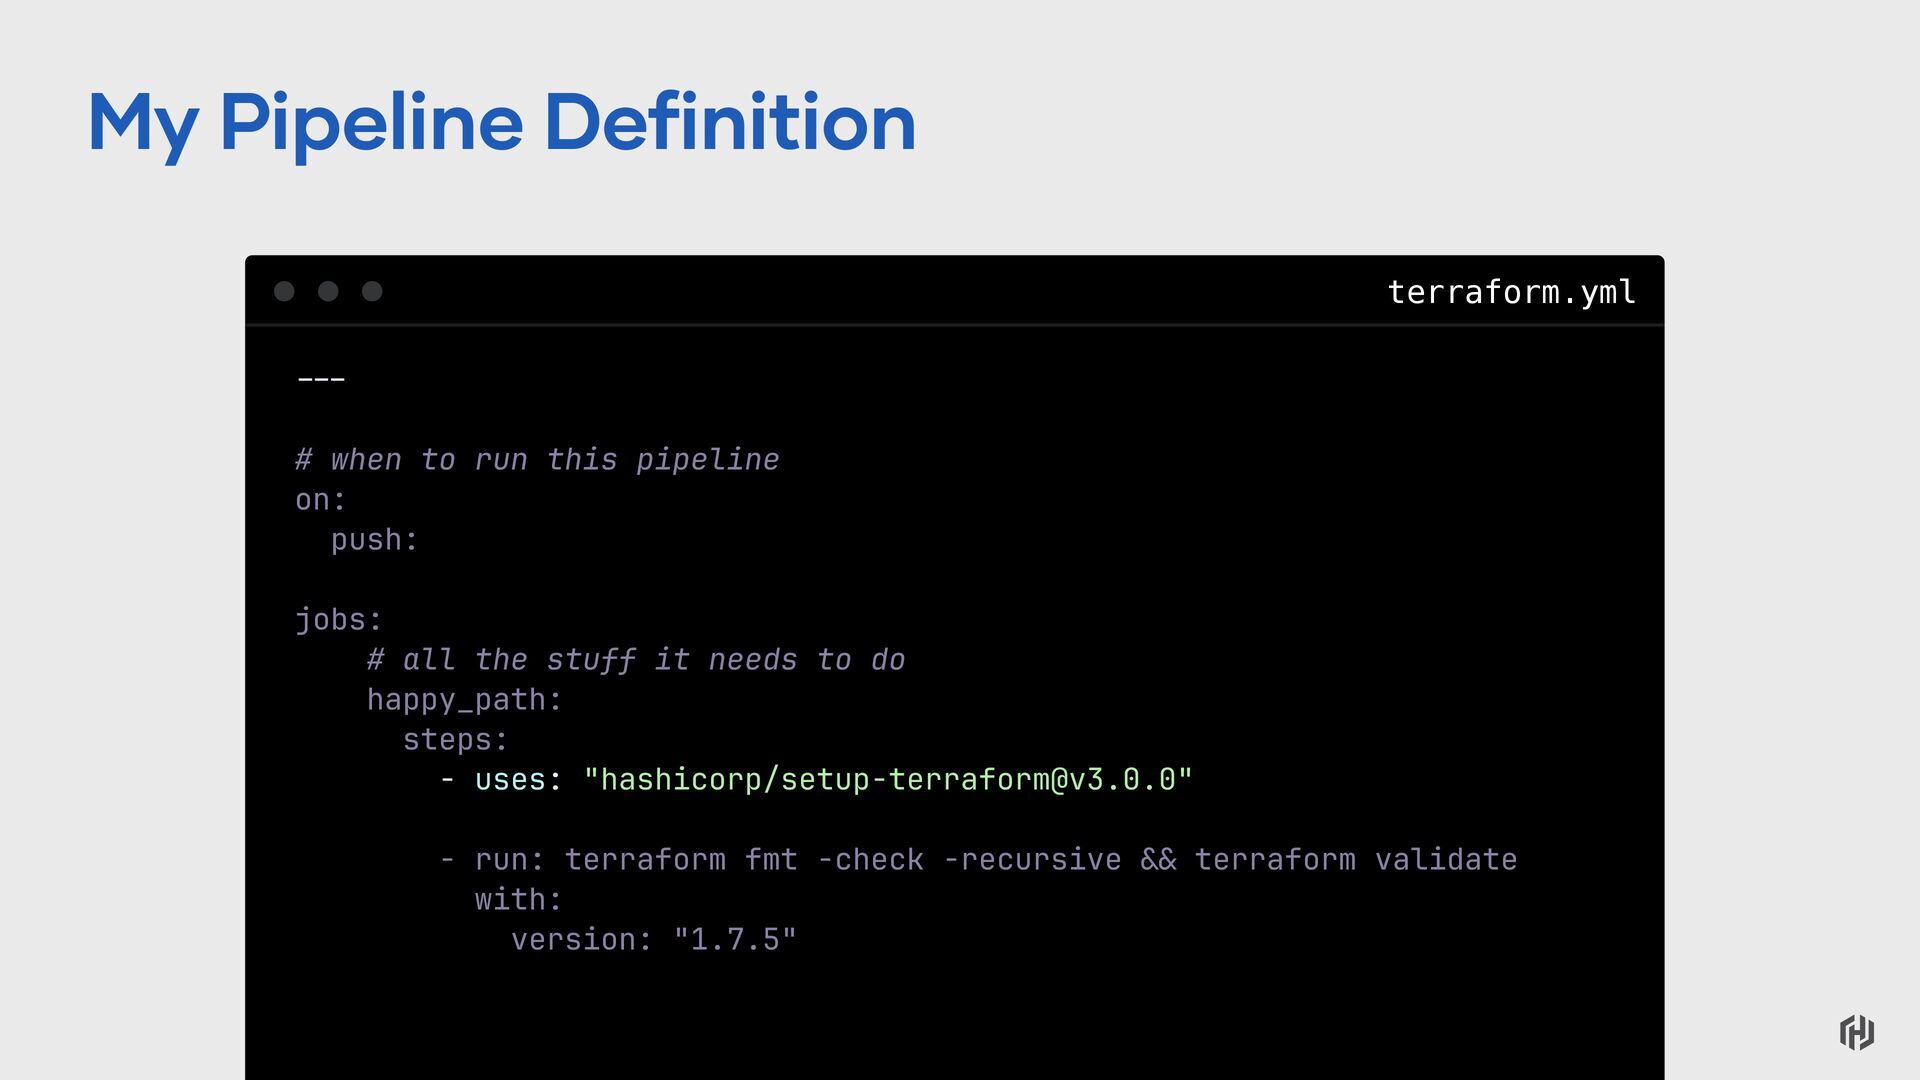Click the 'with:' key line

pos(518,900)
